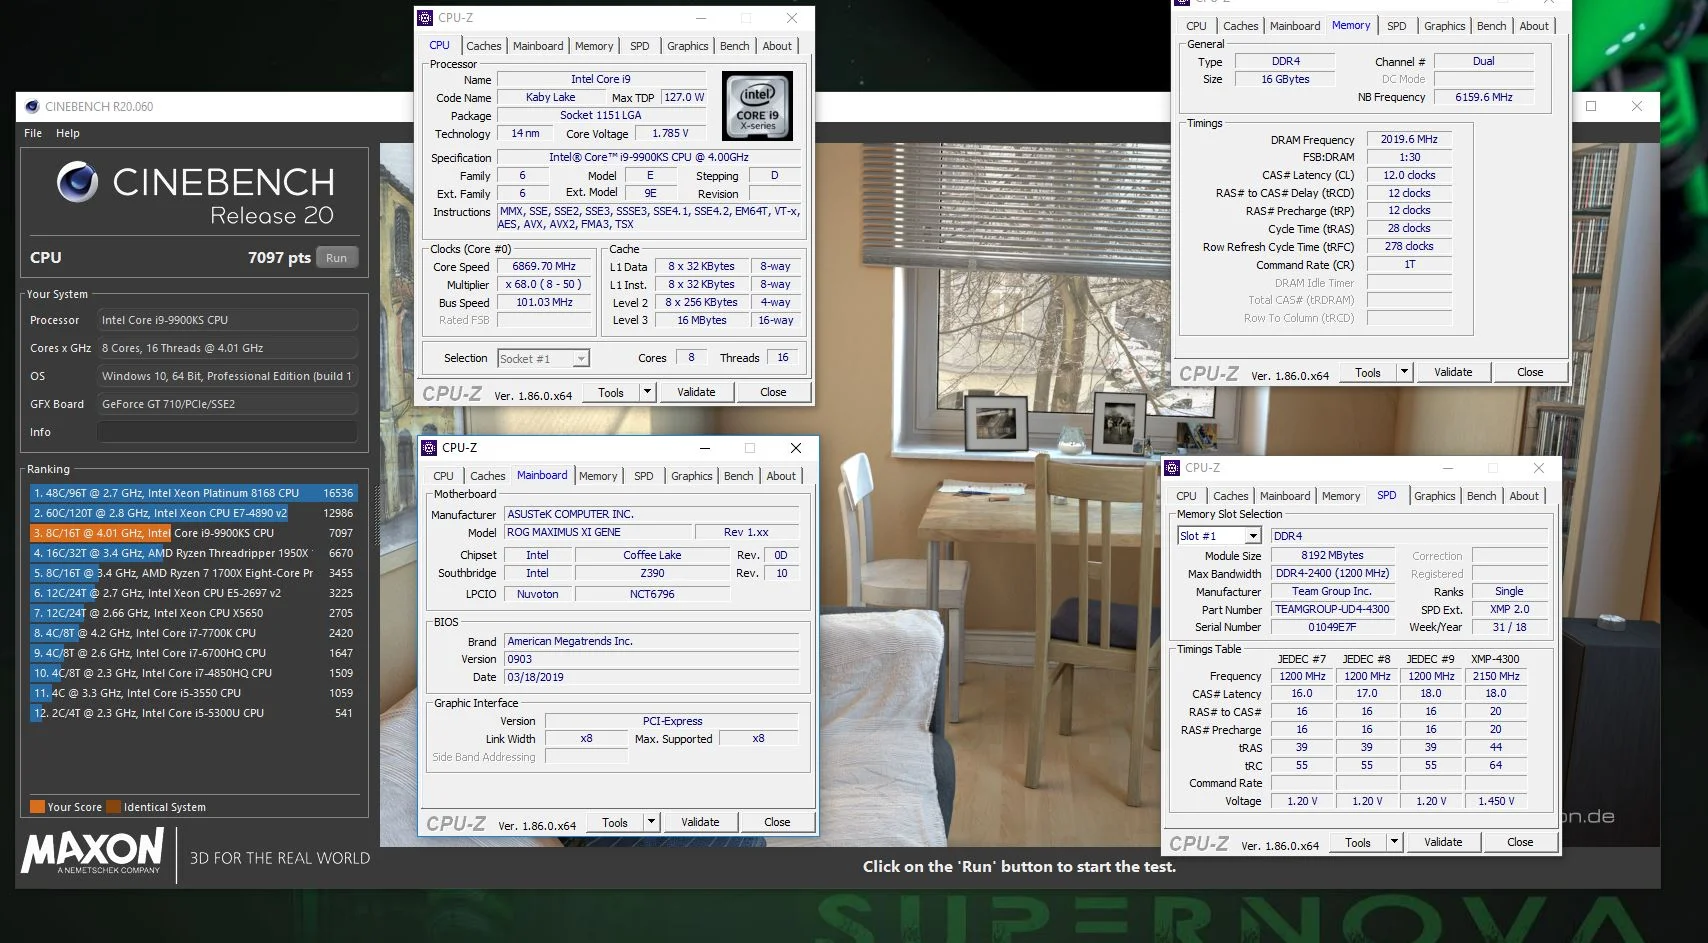Select ranking row for Ryzen Threadripper 1950X
Screen dimensions: 1708x943
tap(193, 553)
